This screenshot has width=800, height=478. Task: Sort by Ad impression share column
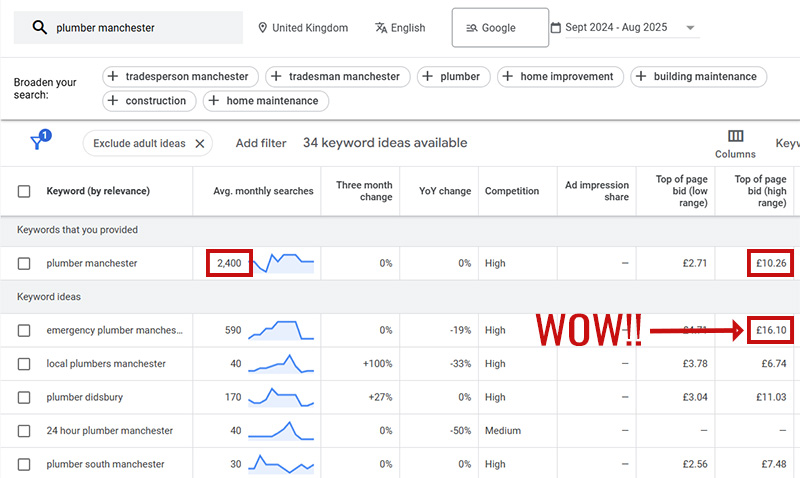point(597,191)
